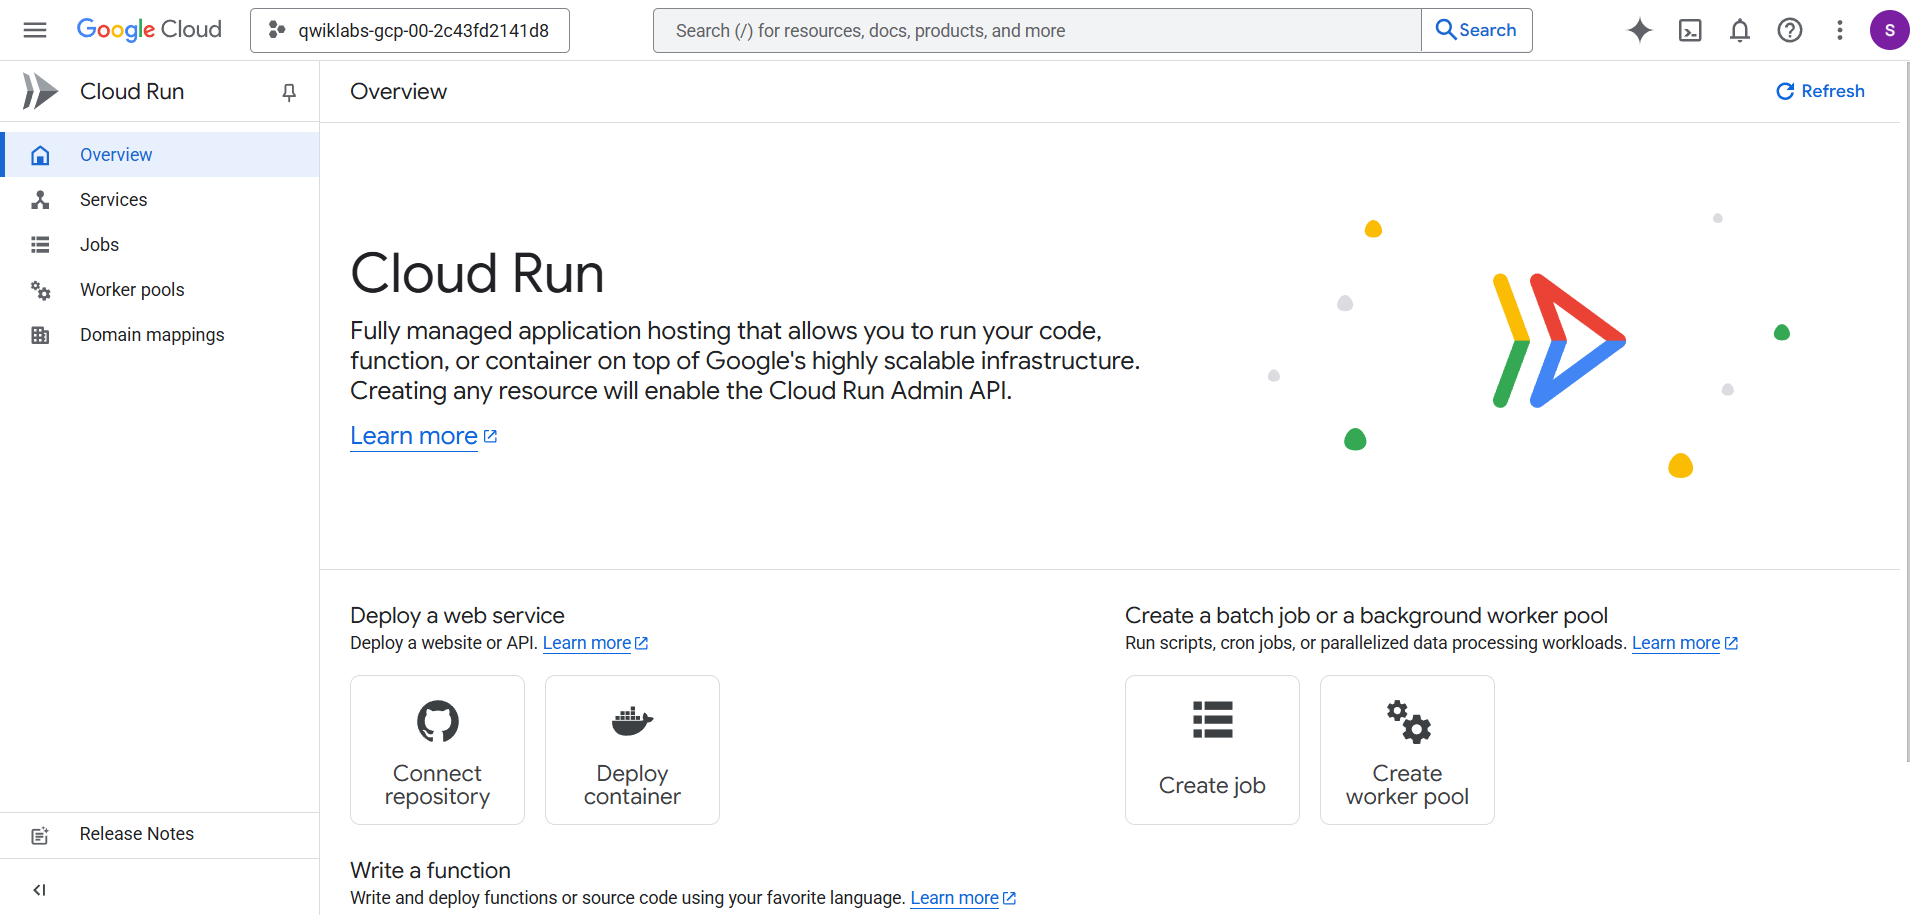Viewport: 1910px width, 915px height.
Task: Open the project picker qwiklabs-gcp-00-2c43fd2141d8
Action: click(410, 30)
